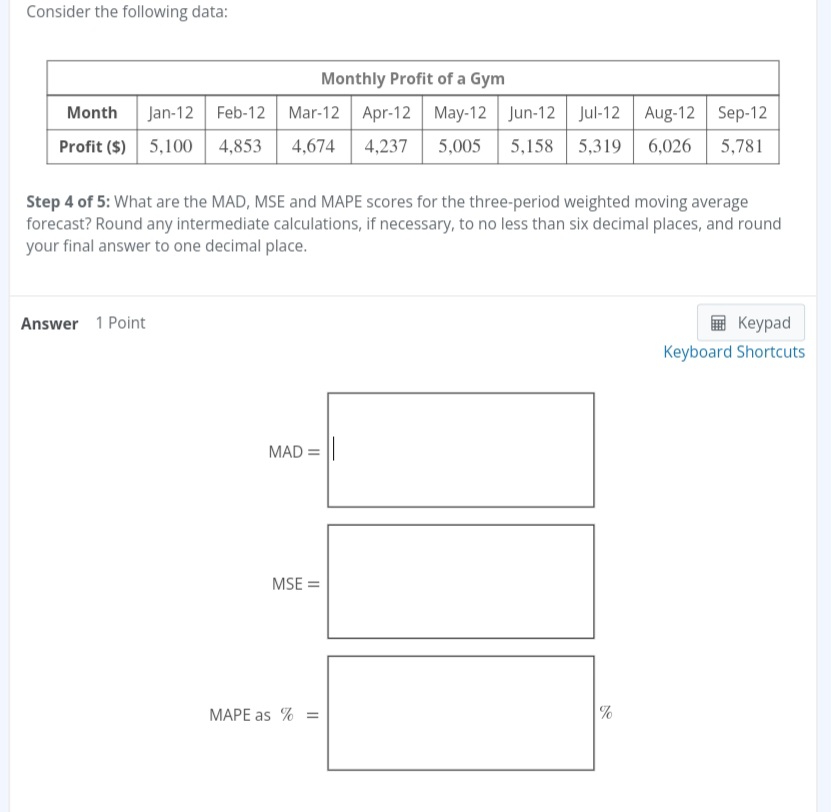Select the profit value 4,237
The height and width of the screenshot is (812, 831).
pyautogui.click(x=386, y=146)
